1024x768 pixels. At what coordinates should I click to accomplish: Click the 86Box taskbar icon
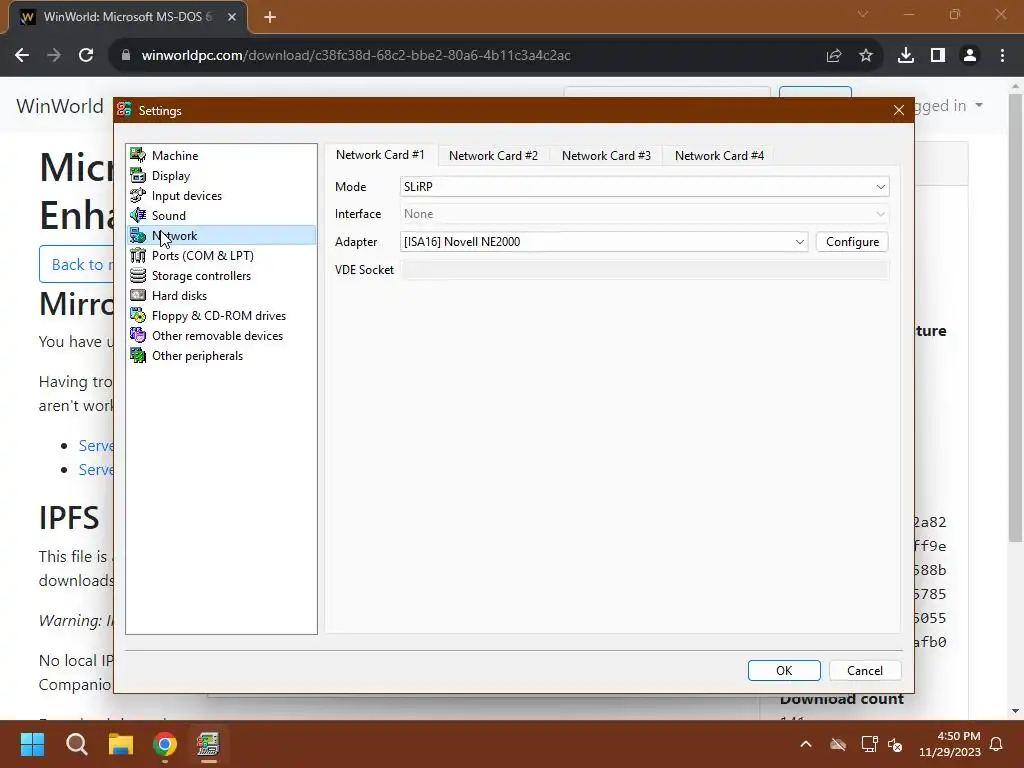point(208,744)
